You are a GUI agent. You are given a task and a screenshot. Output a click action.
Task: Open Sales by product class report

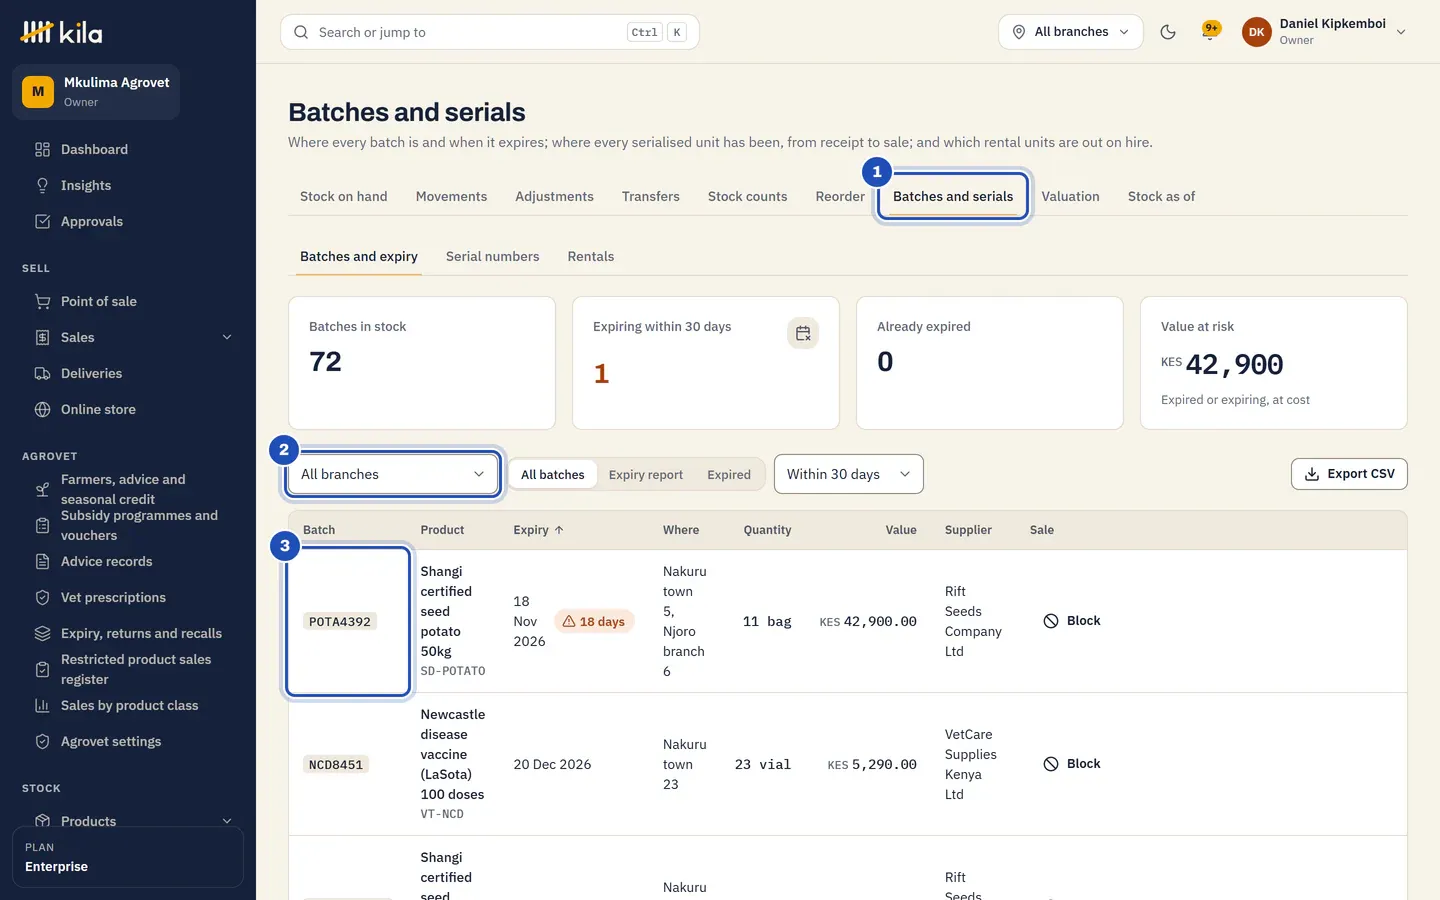coord(128,705)
